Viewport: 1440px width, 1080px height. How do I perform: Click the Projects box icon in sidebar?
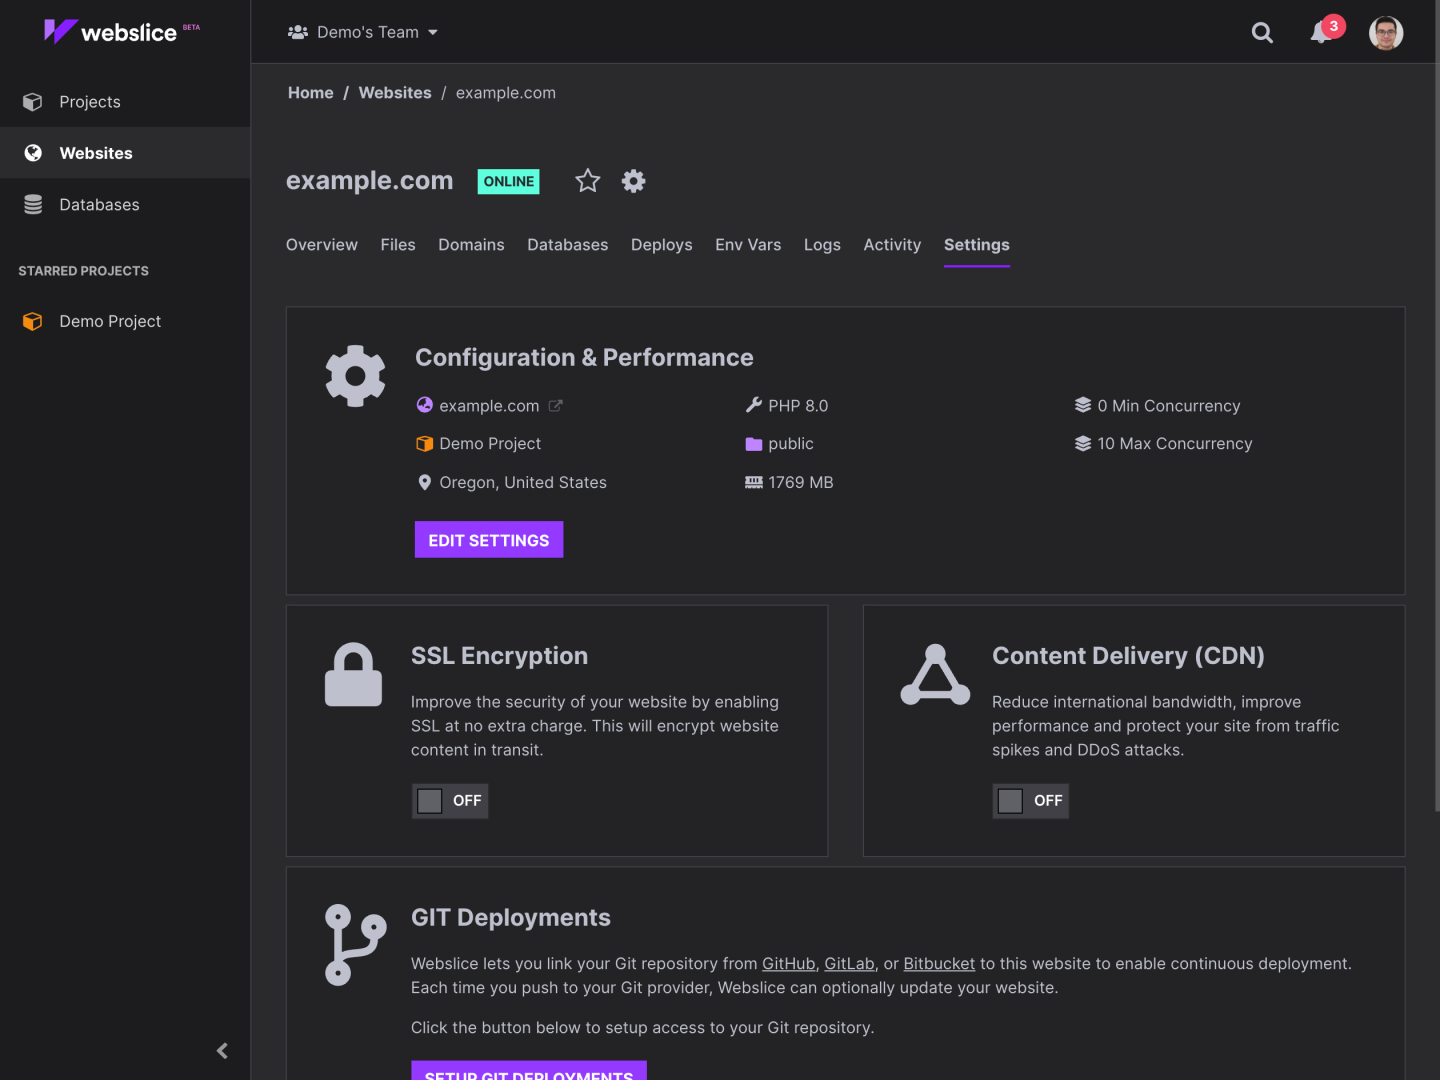pyautogui.click(x=32, y=101)
